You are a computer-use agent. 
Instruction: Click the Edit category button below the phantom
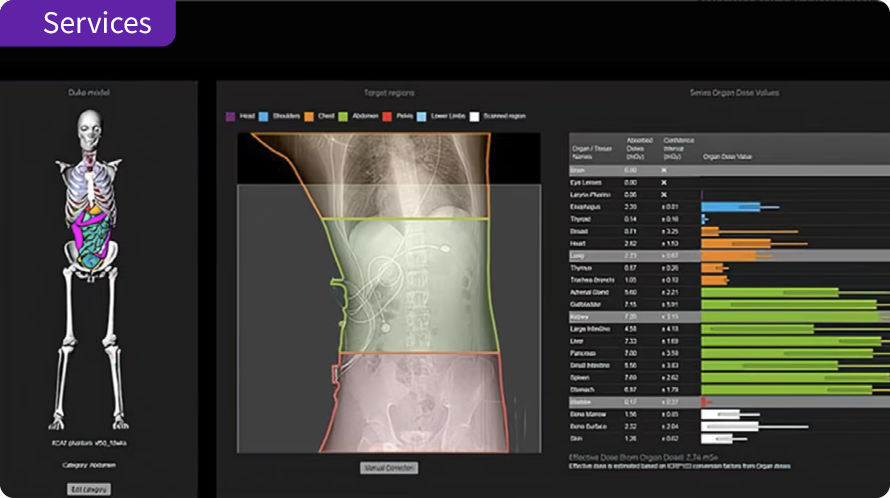point(89,489)
